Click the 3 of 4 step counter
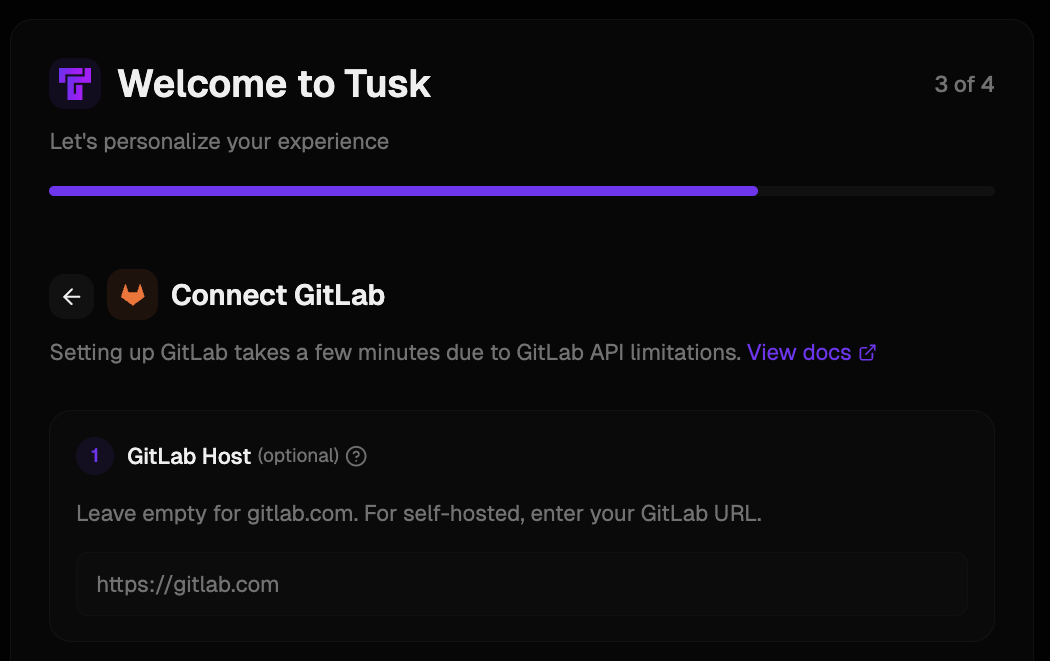The height and width of the screenshot is (661, 1050). click(x=962, y=84)
